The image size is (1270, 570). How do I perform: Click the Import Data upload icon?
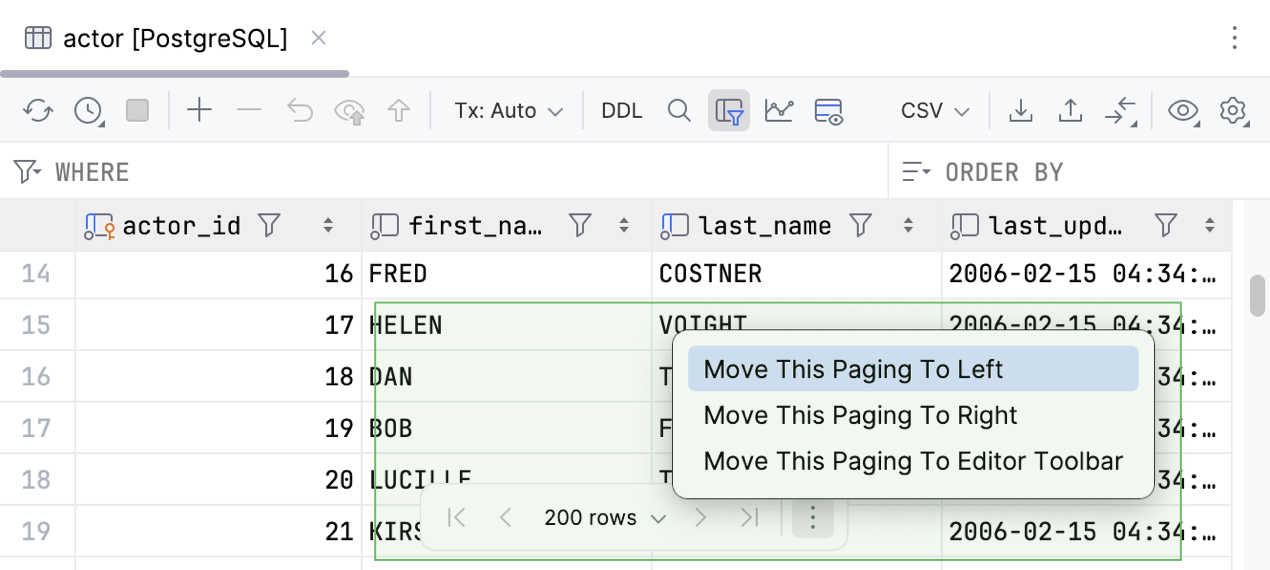point(1070,110)
